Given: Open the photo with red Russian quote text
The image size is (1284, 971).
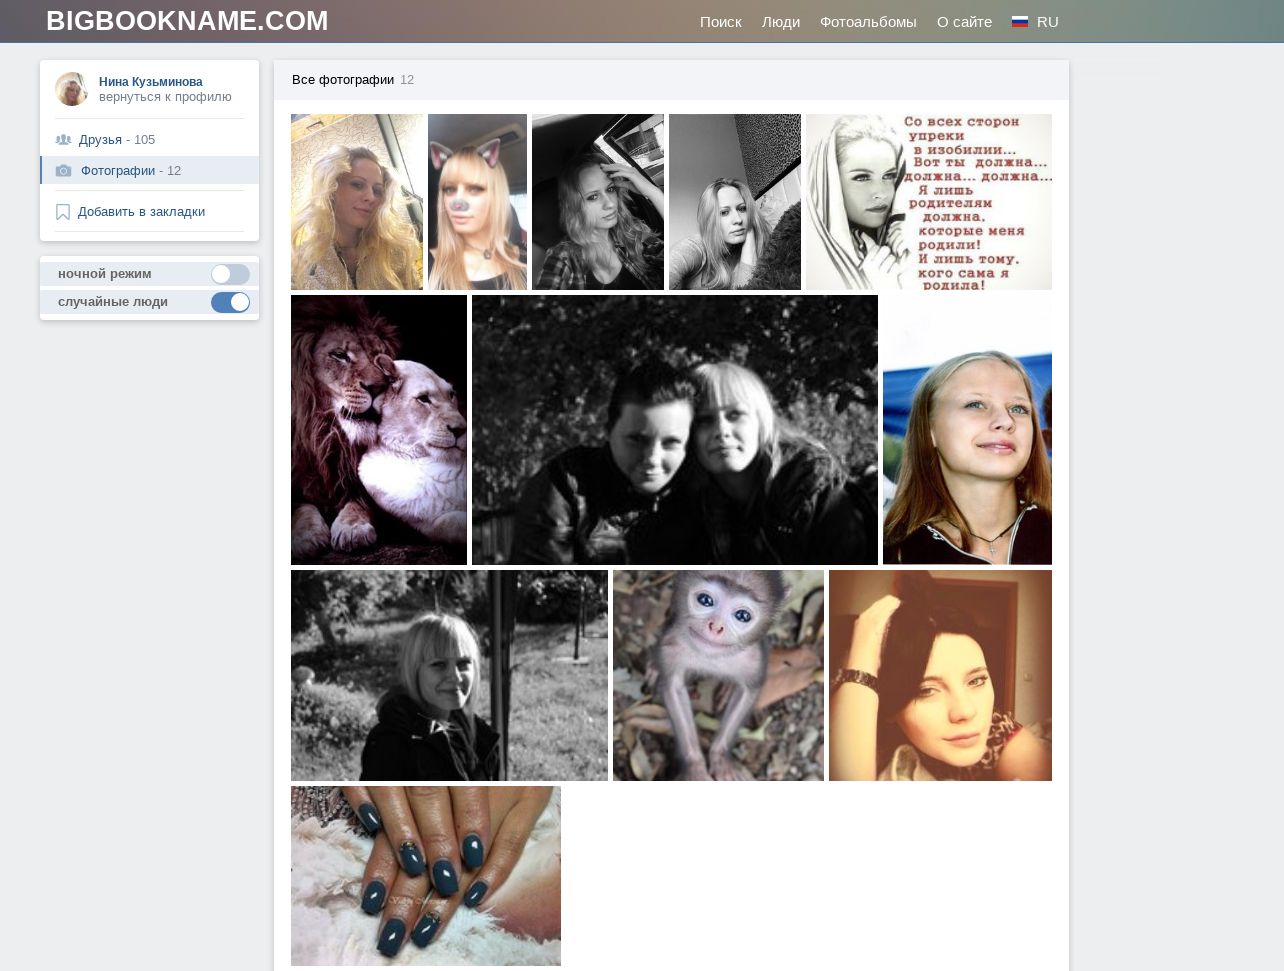Looking at the screenshot, I should tap(928, 202).
